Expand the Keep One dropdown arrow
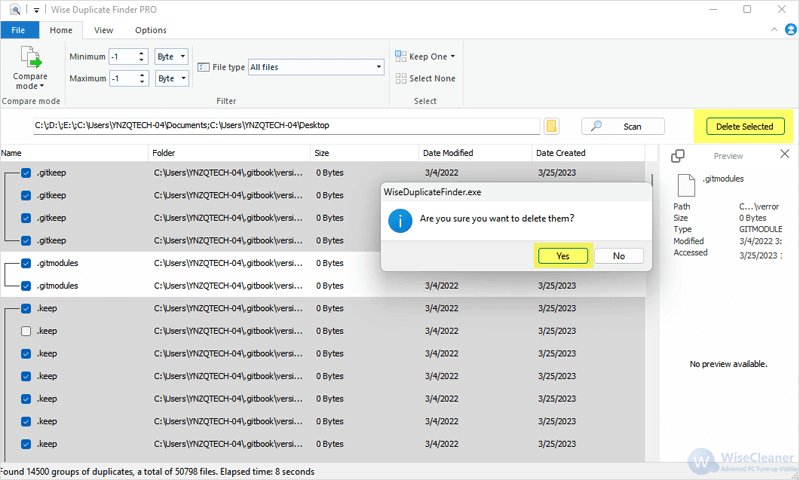800x480 pixels. click(x=453, y=56)
